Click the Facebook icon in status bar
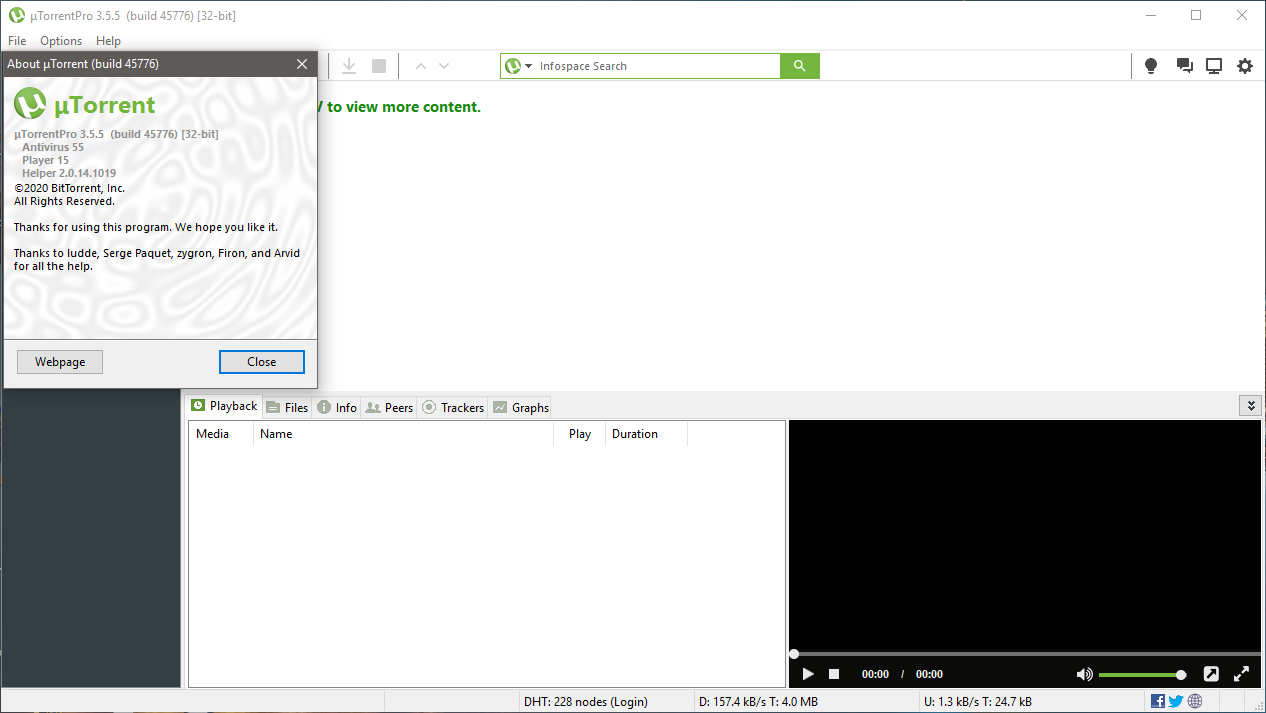This screenshot has height=713, width=1266. 1158,701
